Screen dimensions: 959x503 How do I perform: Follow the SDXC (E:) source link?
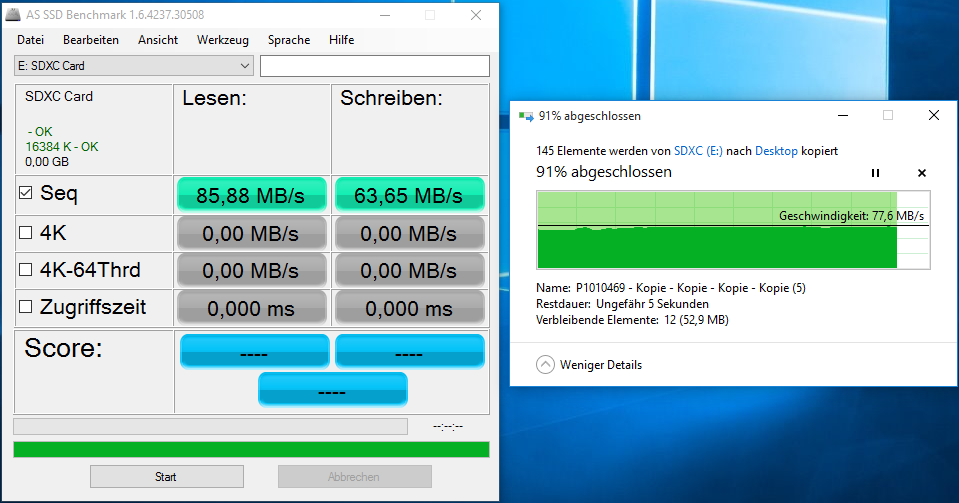coord(698,151)
